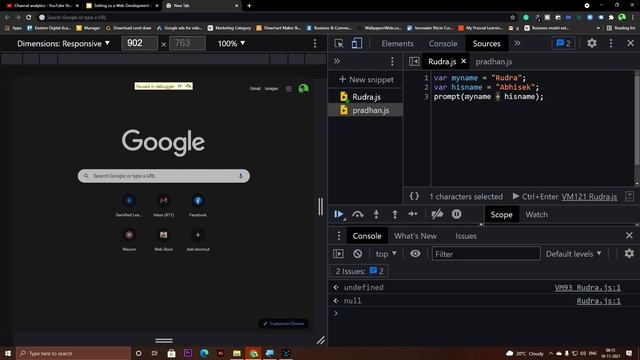Image resolution: width=640 pixels, height=360 pixels.
Task: Step into next function call
Action: 376,214
